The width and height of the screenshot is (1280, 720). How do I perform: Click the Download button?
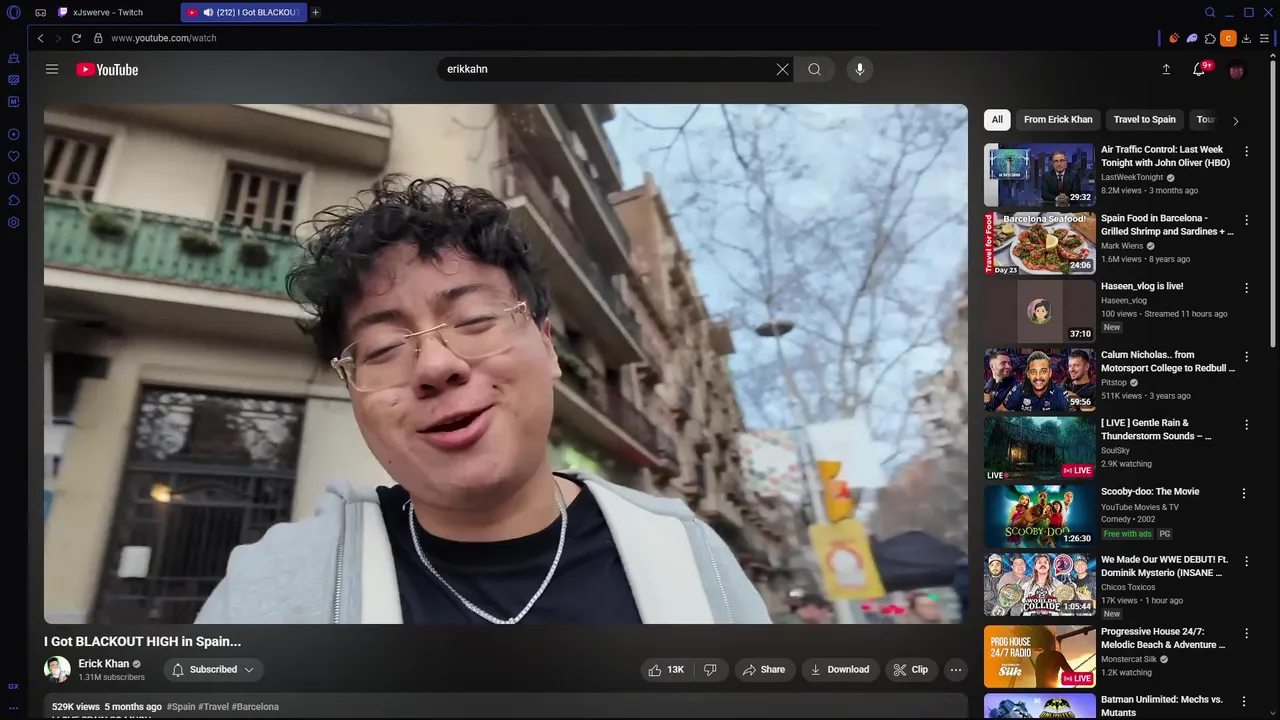point(839,669)
